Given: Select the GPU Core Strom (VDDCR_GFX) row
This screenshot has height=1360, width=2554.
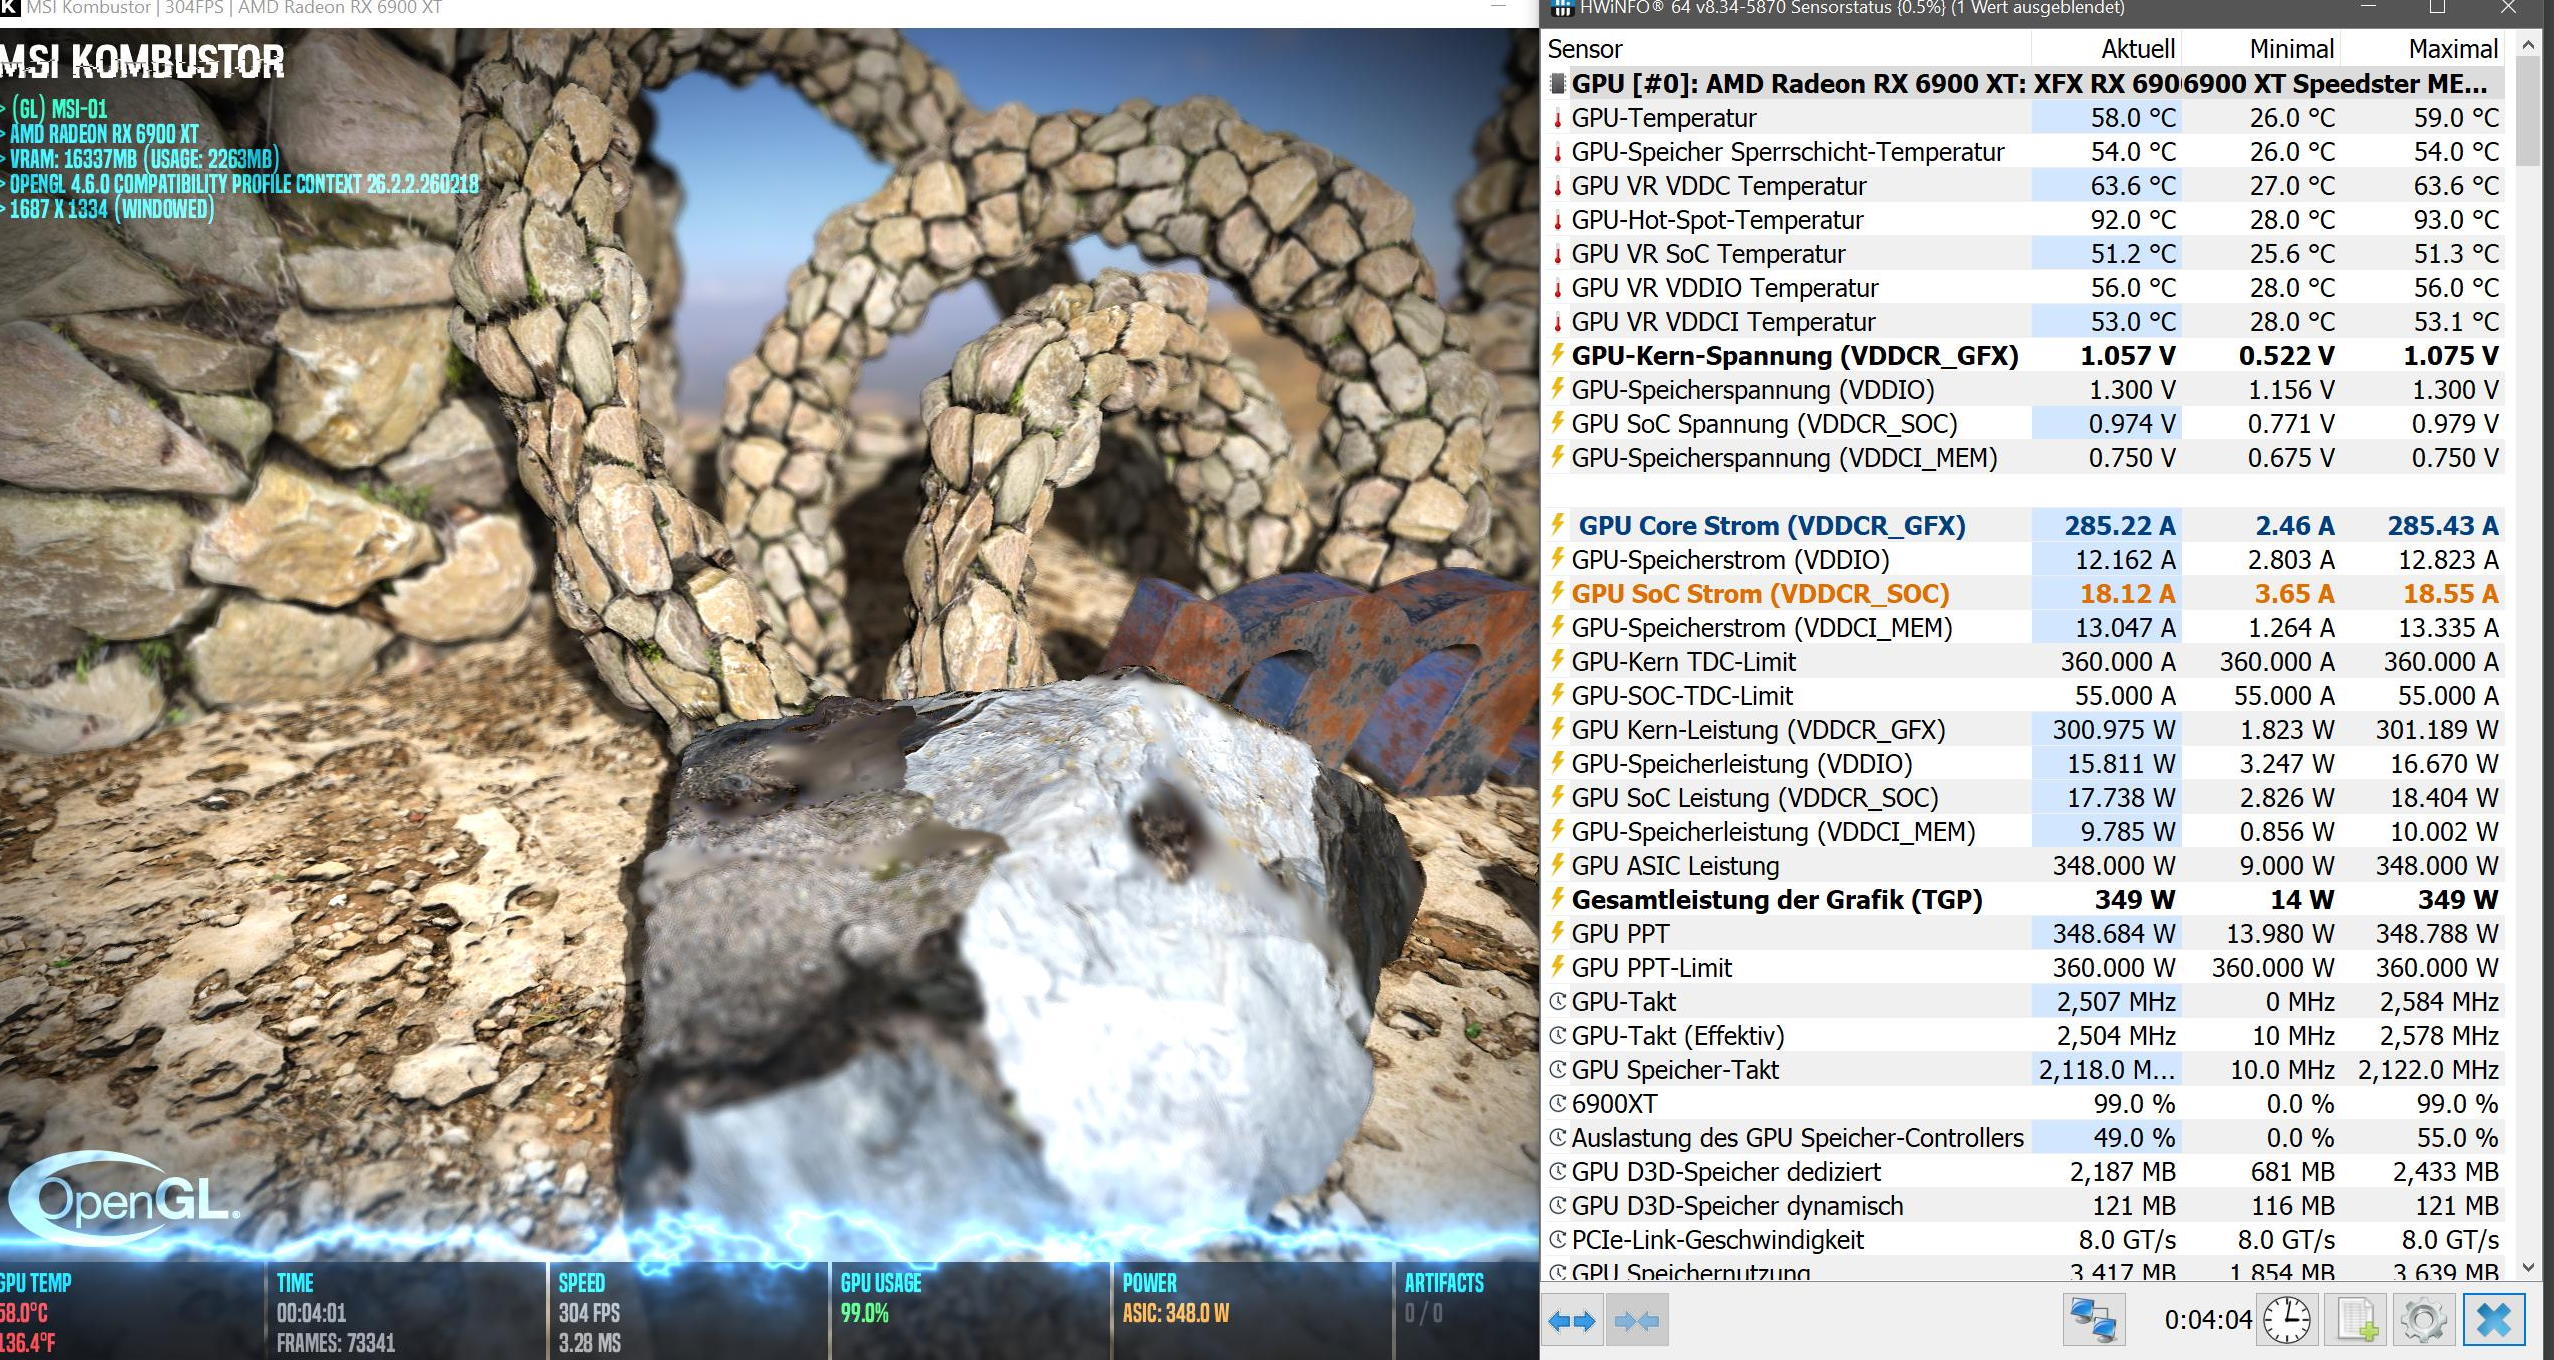Looking at the screenshot, I should (x=1771, y=526).
